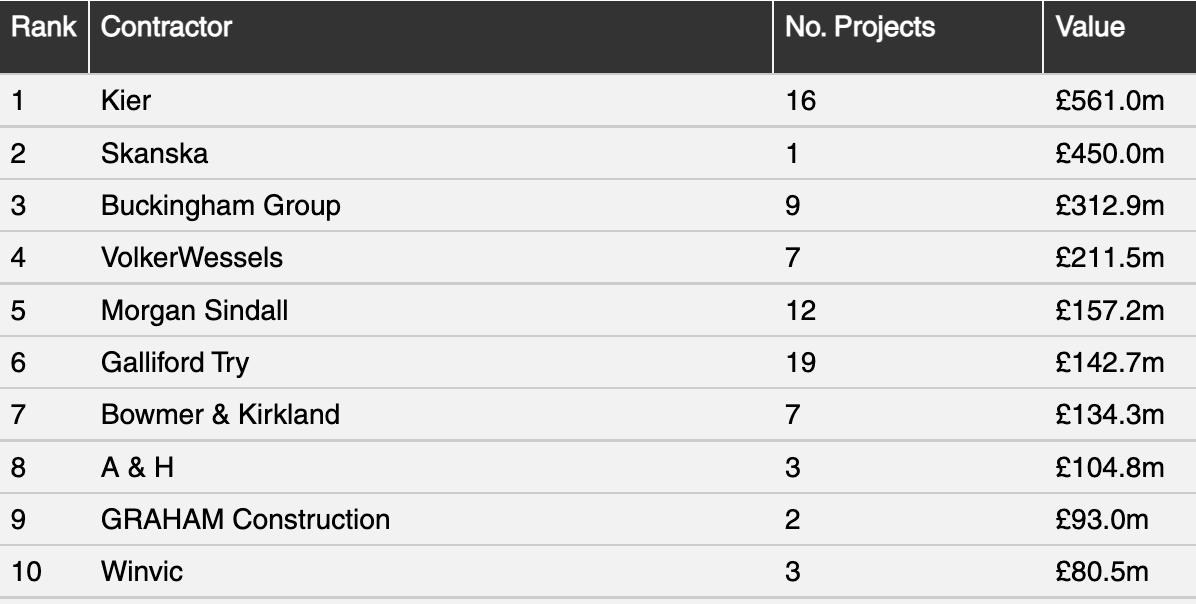Screen dimensions: 1196x604
Task: Select the A & H contractor
Action: tap(137, 467)
